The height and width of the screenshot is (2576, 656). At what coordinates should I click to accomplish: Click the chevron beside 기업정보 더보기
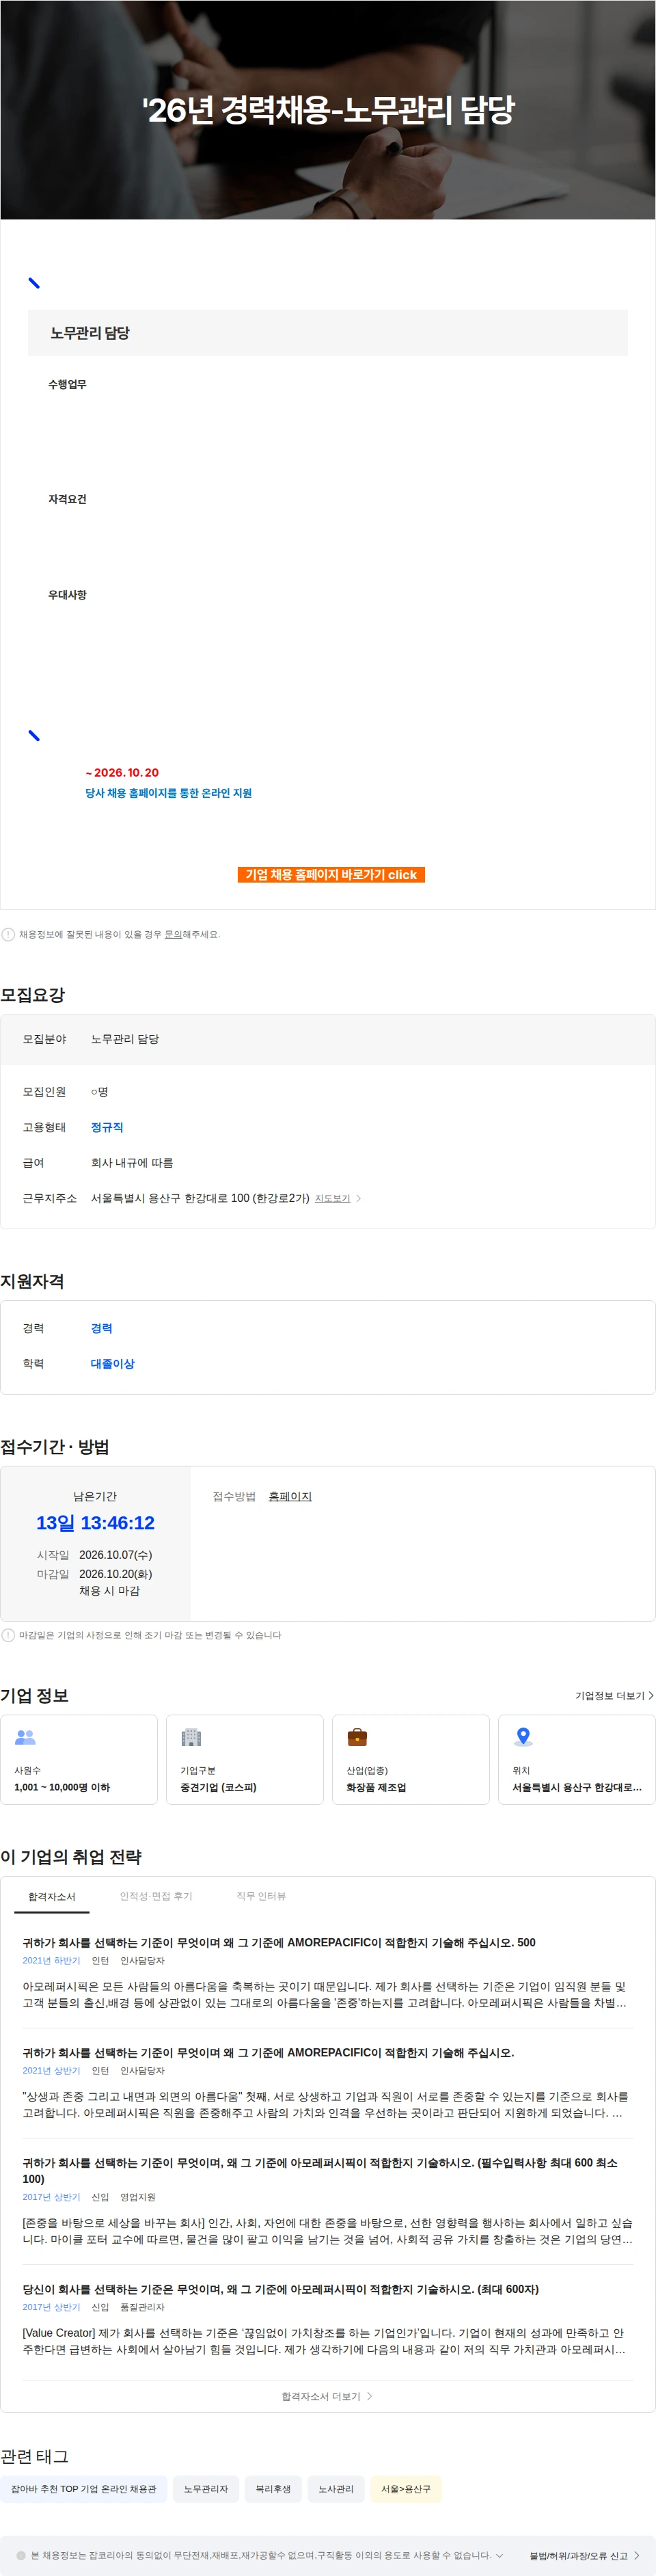coord(651,1696)
